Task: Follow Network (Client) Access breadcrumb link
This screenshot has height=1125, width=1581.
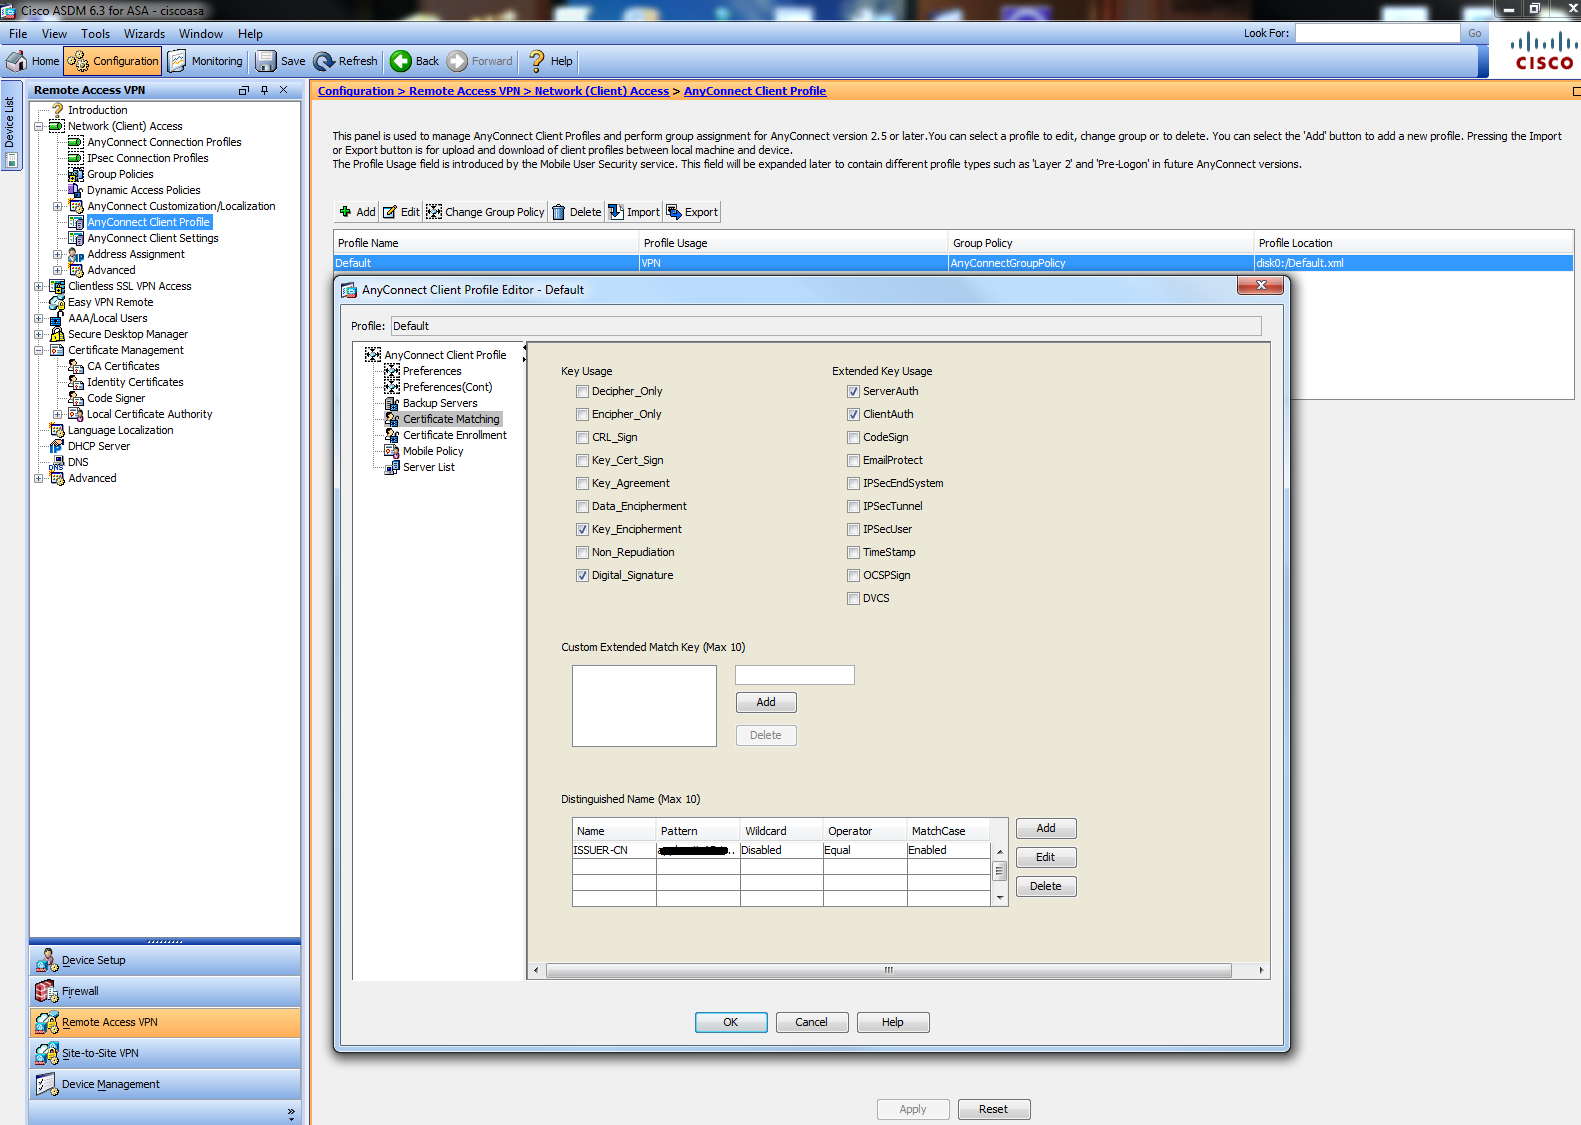Action: (x=602, y=91)
